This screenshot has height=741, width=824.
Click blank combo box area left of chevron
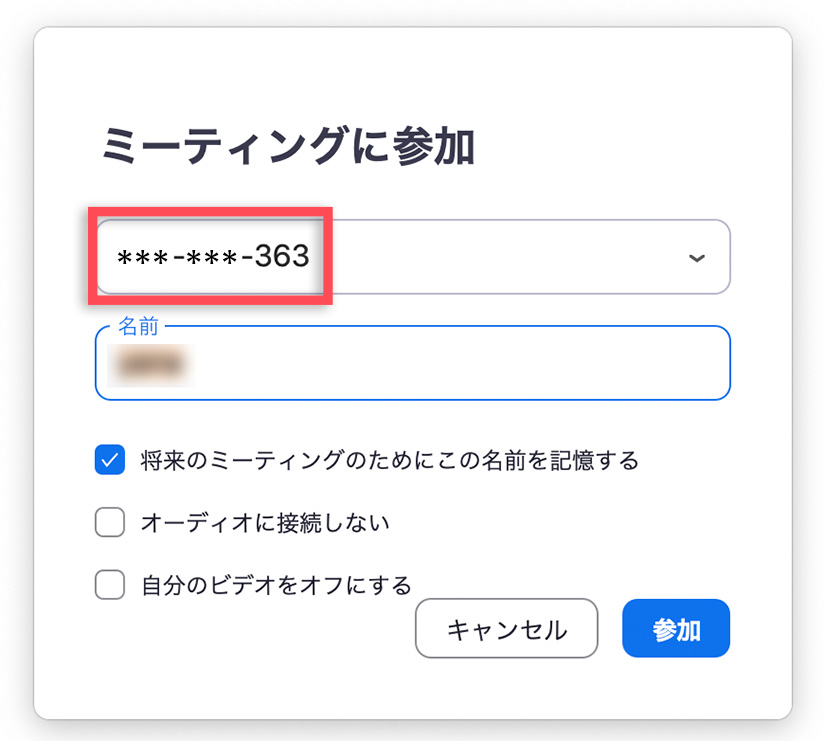(500, 257)
